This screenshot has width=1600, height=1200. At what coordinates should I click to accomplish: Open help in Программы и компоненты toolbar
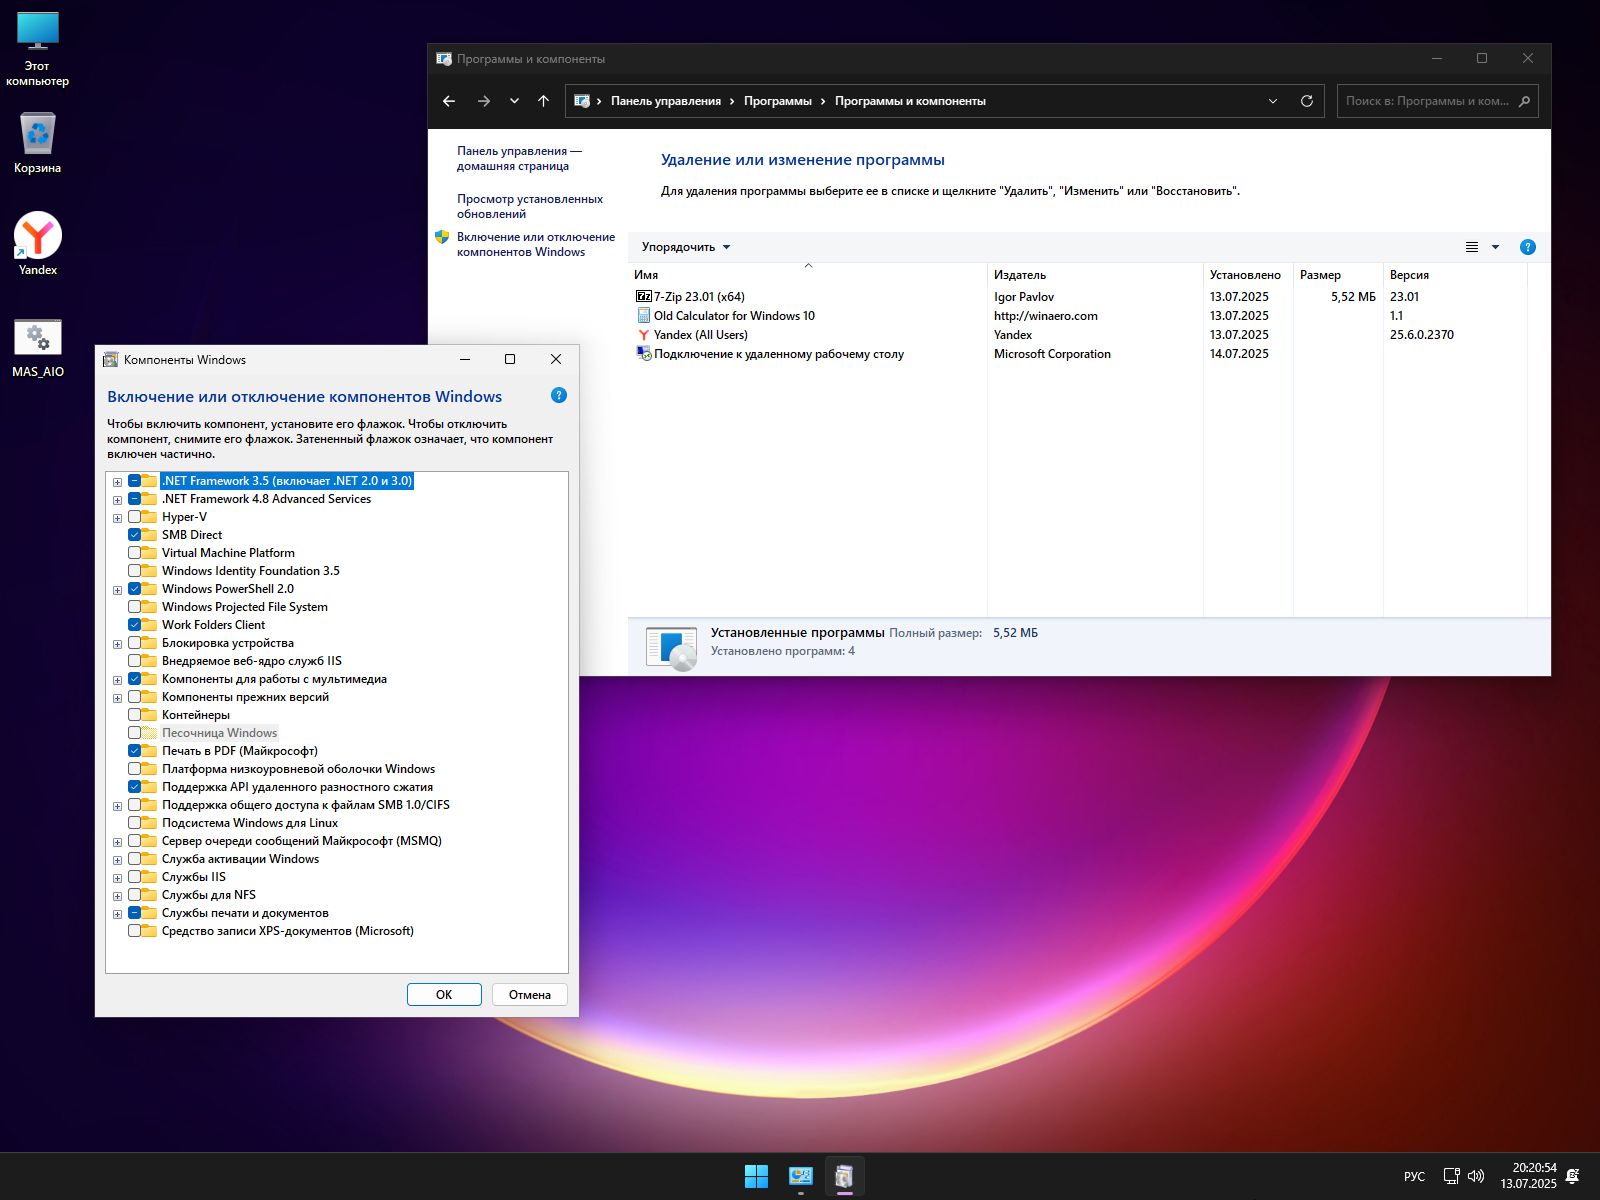(1527, 247)
